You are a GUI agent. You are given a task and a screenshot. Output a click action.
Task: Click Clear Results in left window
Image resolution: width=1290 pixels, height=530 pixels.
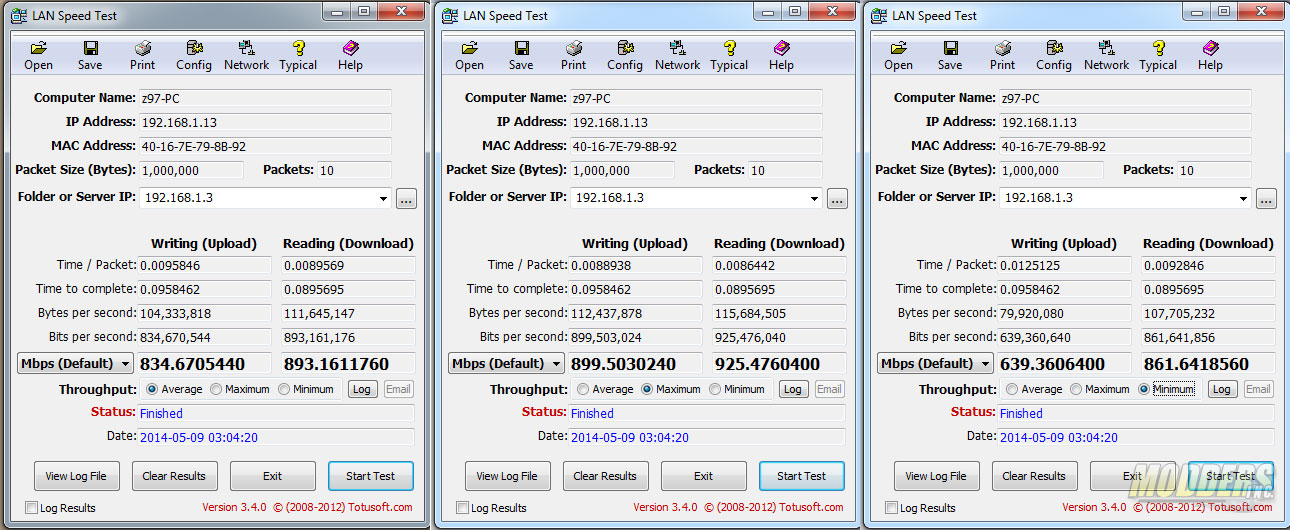pos(174,476)
